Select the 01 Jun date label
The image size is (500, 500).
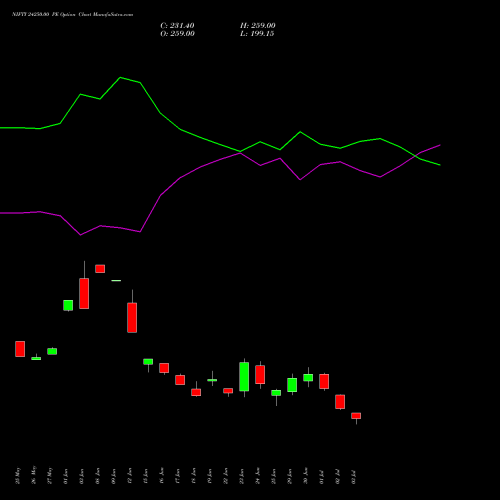tap(66, 476)
